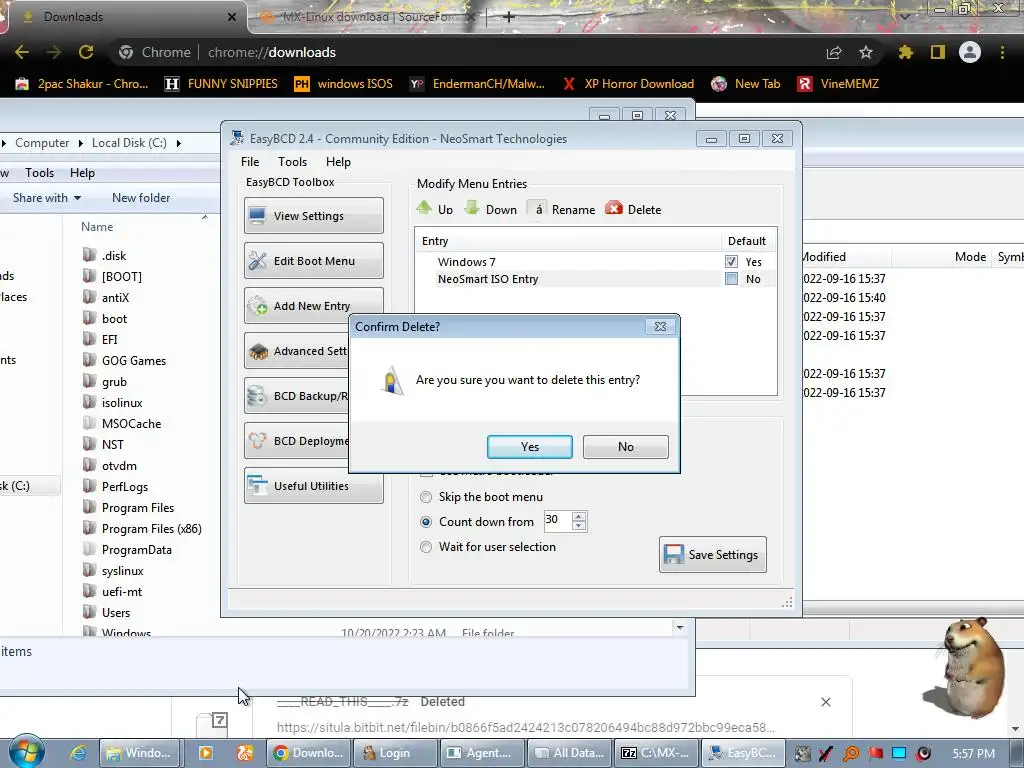Increase countdown value with up stepper

(579, 516)
